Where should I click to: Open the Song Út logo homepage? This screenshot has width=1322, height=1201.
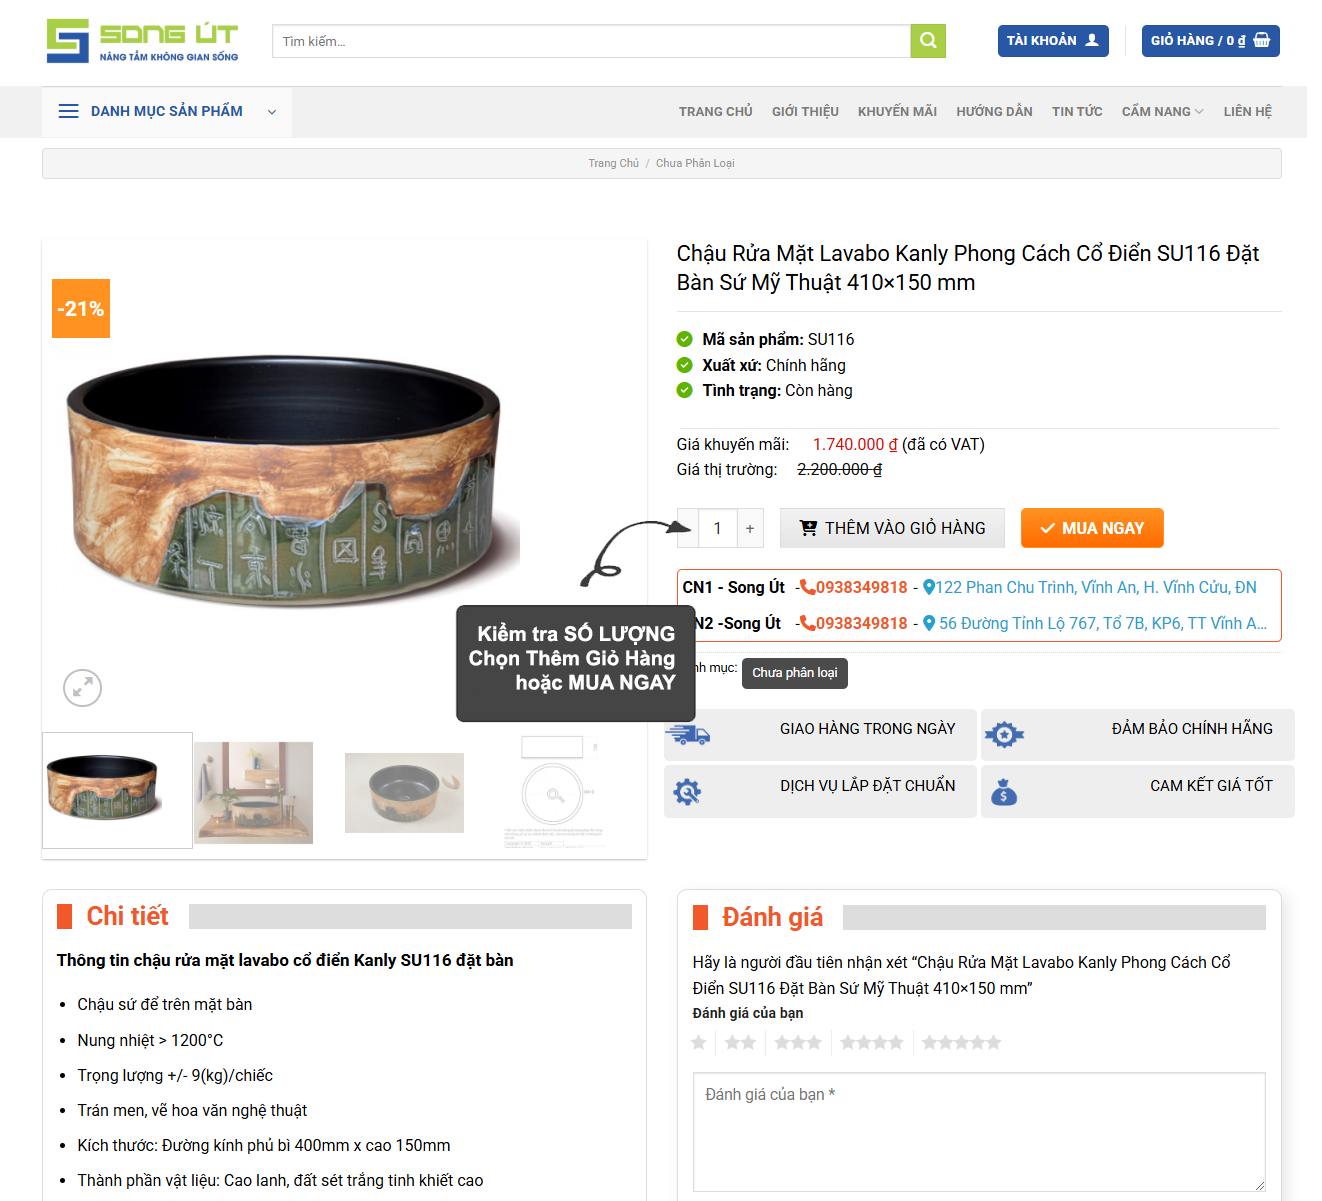click(142, 41)
